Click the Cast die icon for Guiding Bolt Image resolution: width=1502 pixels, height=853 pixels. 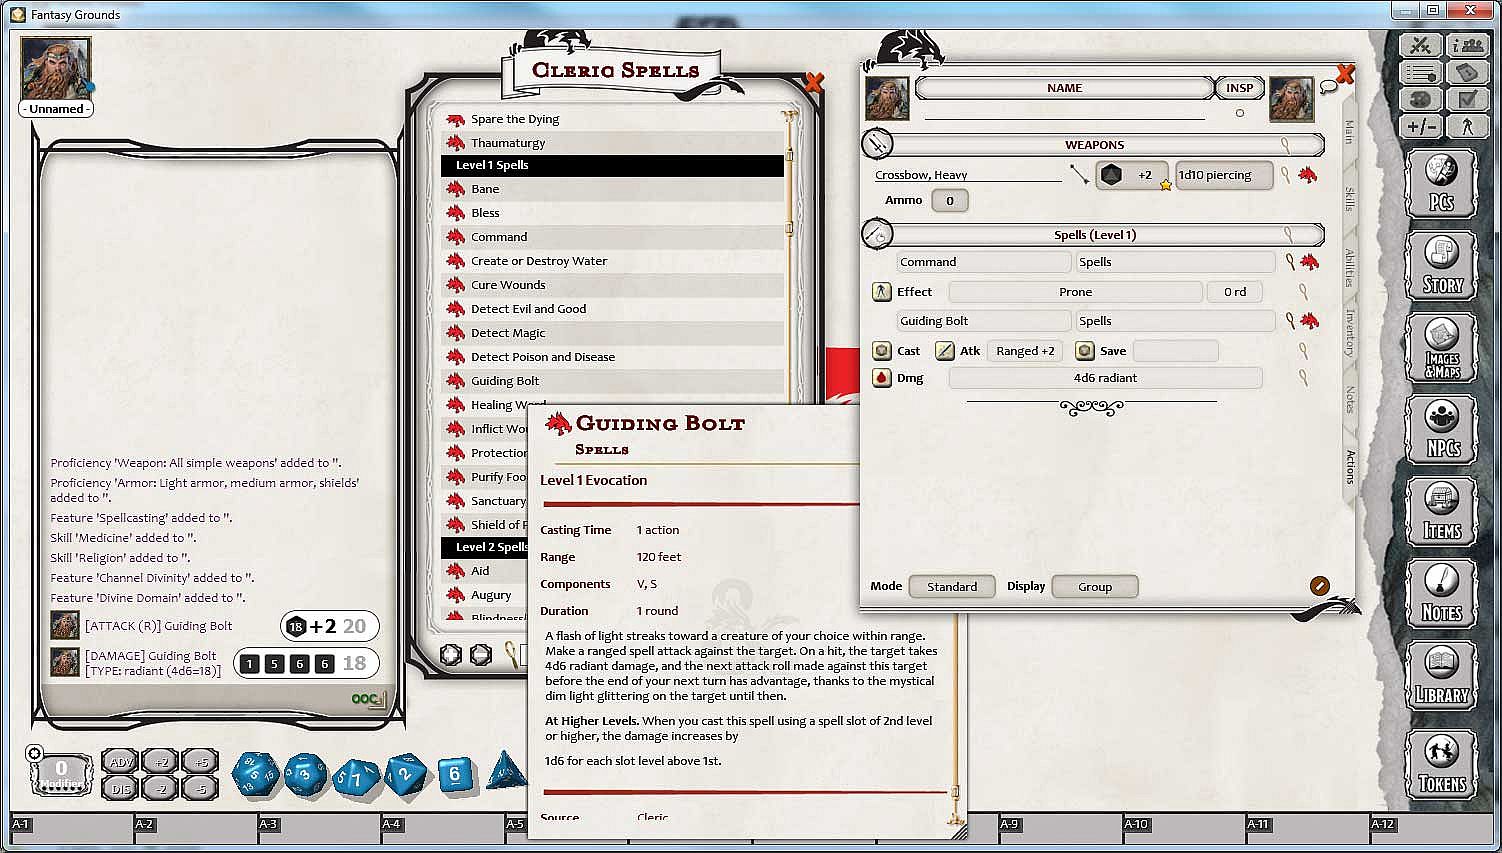pos(882,351)
